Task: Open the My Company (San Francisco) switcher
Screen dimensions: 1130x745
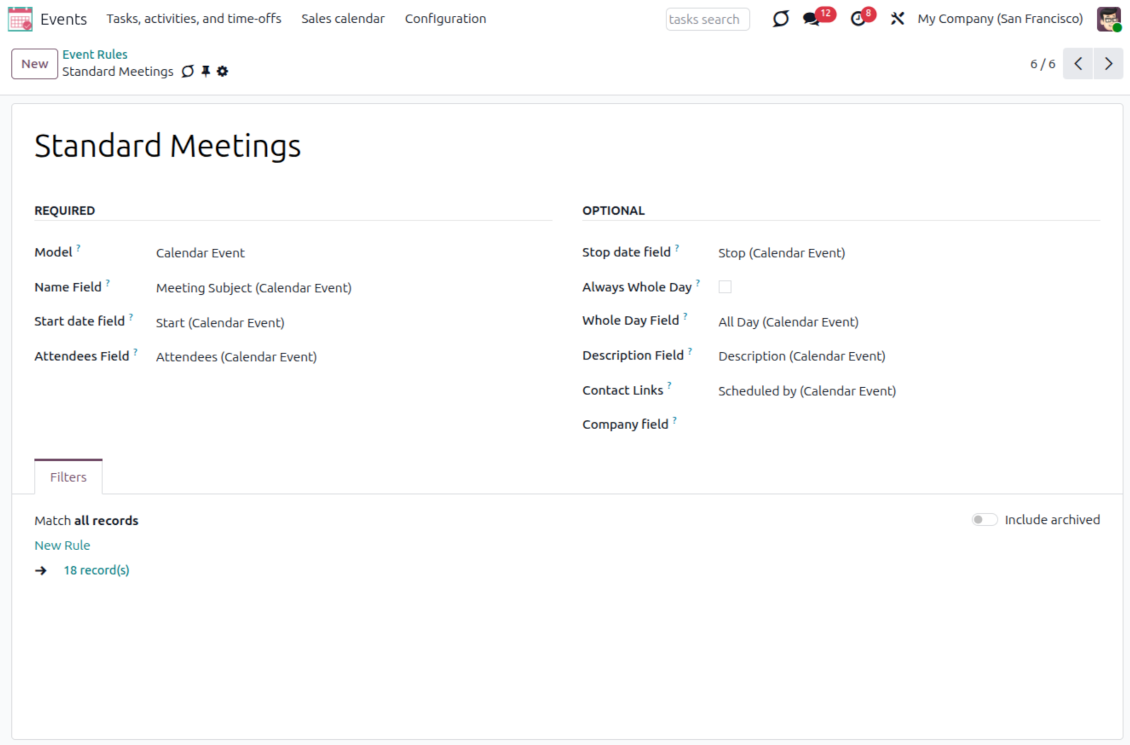Action: [x=999, y=19]
